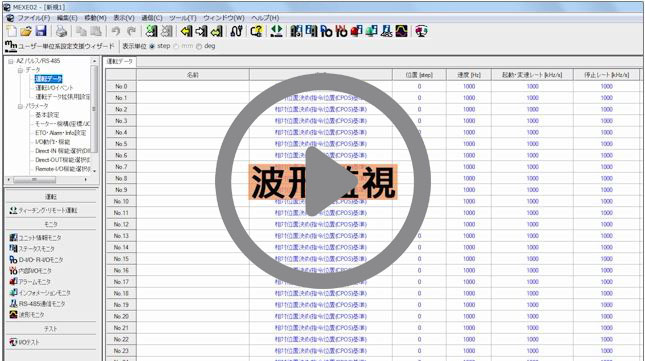645x361 pixels.
Task: Select the mm display unit radio
Action: click(x=176, y=46)
